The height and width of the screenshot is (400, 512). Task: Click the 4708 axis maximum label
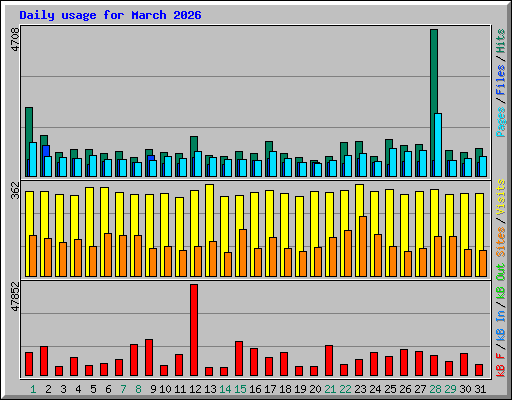(15, 39)
